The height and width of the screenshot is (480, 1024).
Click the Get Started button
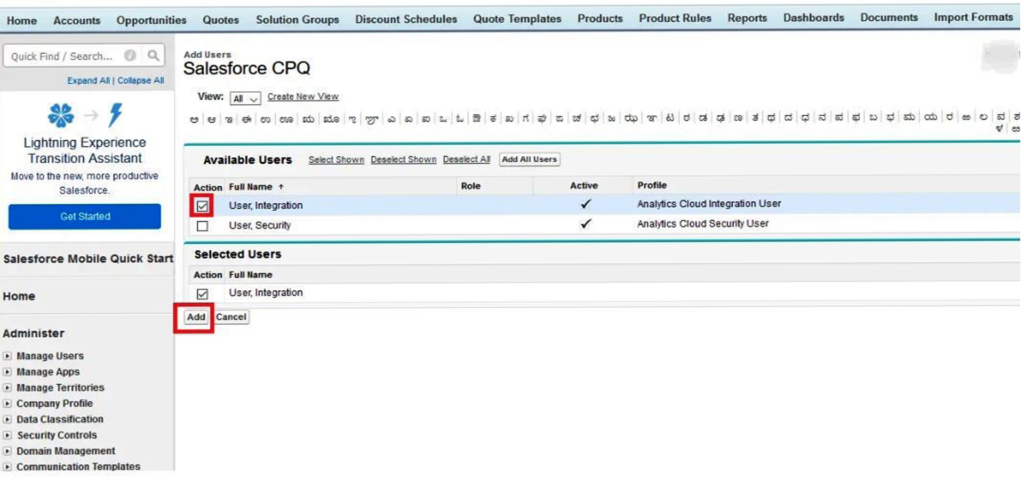pos(85,216)
